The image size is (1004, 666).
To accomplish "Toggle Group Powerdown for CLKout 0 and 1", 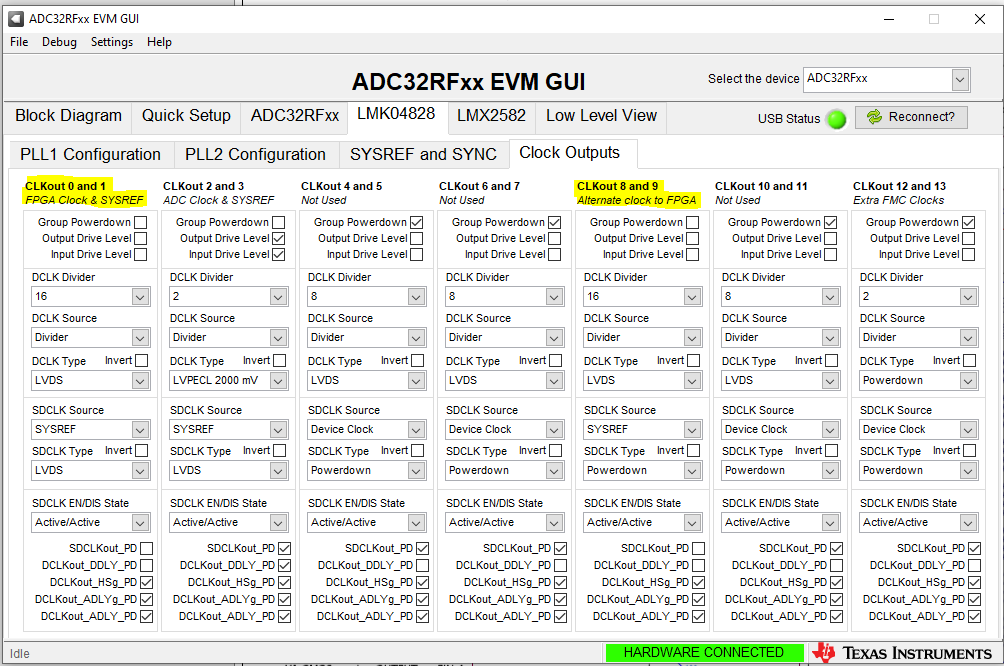I will [x=141, y=222].
